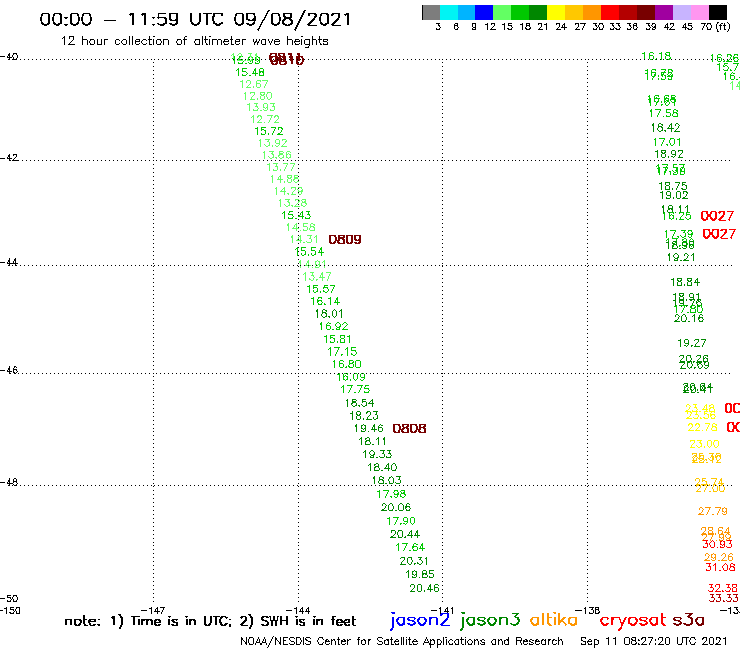The image size is (740, 650).
Task: Click the wave height value '19.33'
Action: click(x=377, y=454)
